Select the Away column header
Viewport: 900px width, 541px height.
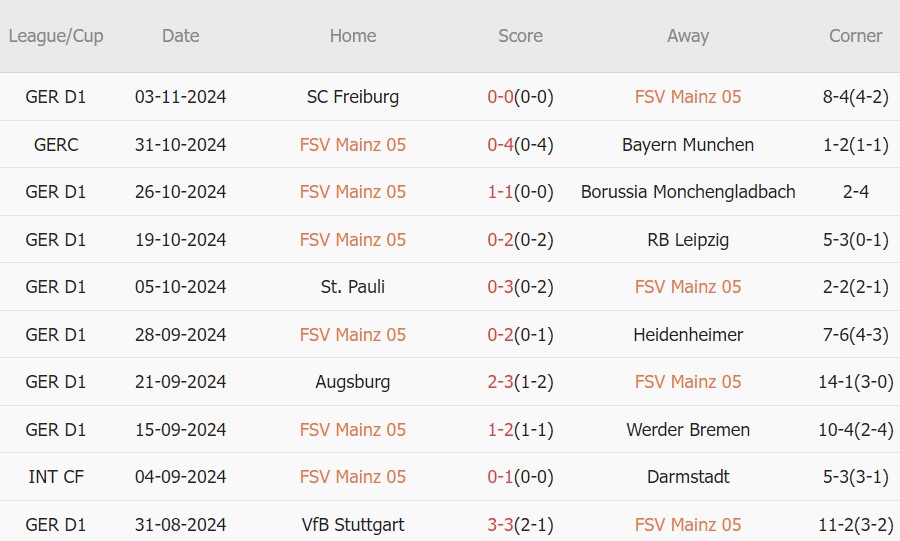click(x=688, y=36)
